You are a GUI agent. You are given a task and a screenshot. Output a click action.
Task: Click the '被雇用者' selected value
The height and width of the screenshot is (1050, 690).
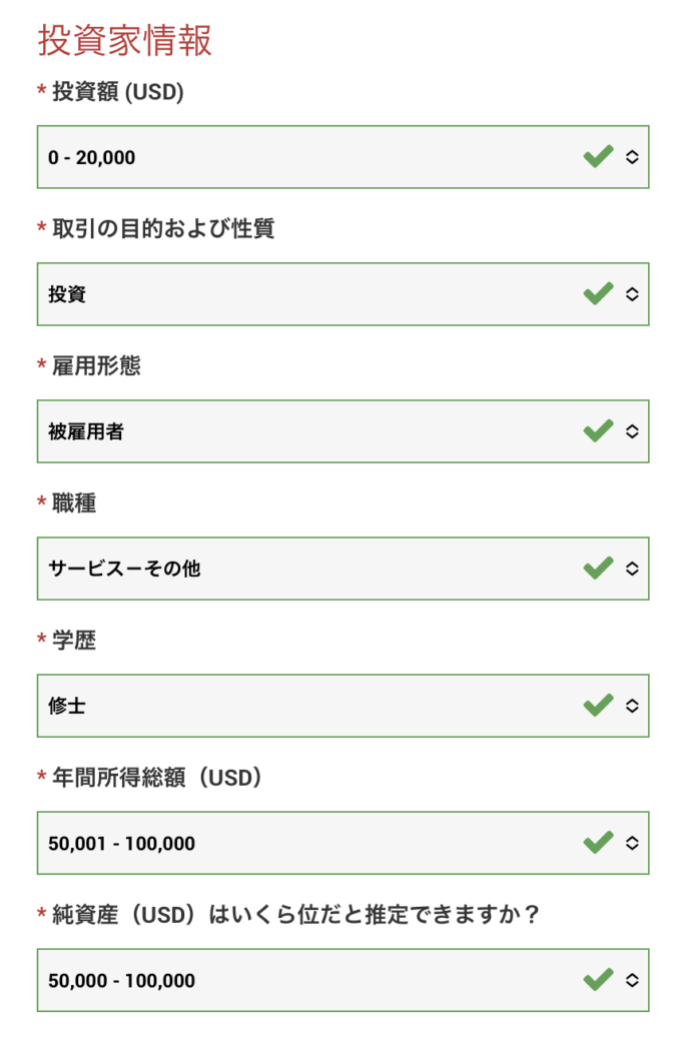coord(86,431)
